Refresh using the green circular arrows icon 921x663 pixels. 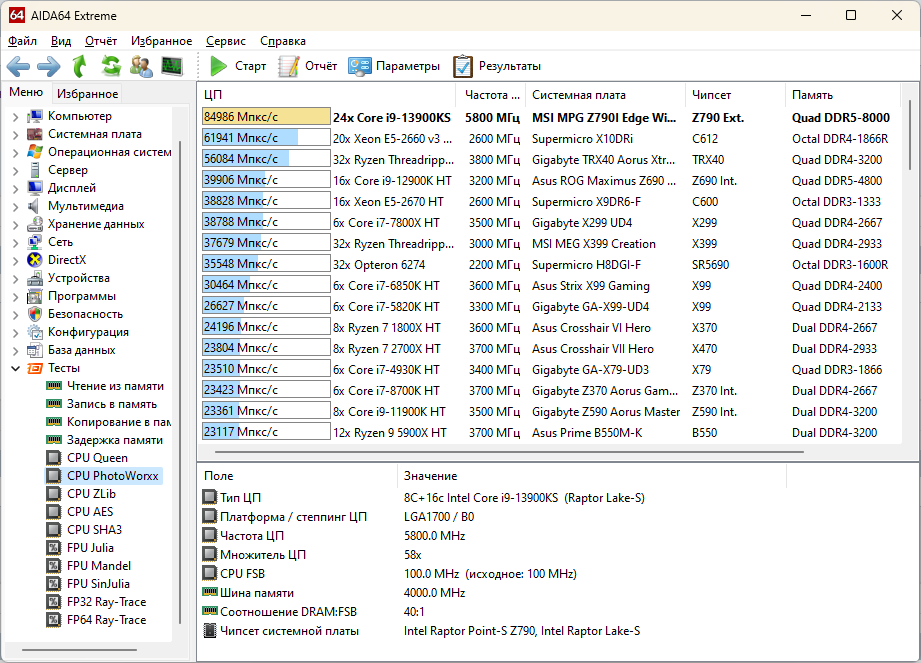[110, 66]
